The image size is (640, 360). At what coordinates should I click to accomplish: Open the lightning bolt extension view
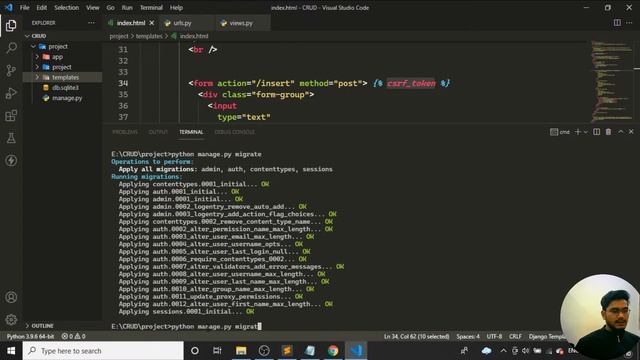11,160
